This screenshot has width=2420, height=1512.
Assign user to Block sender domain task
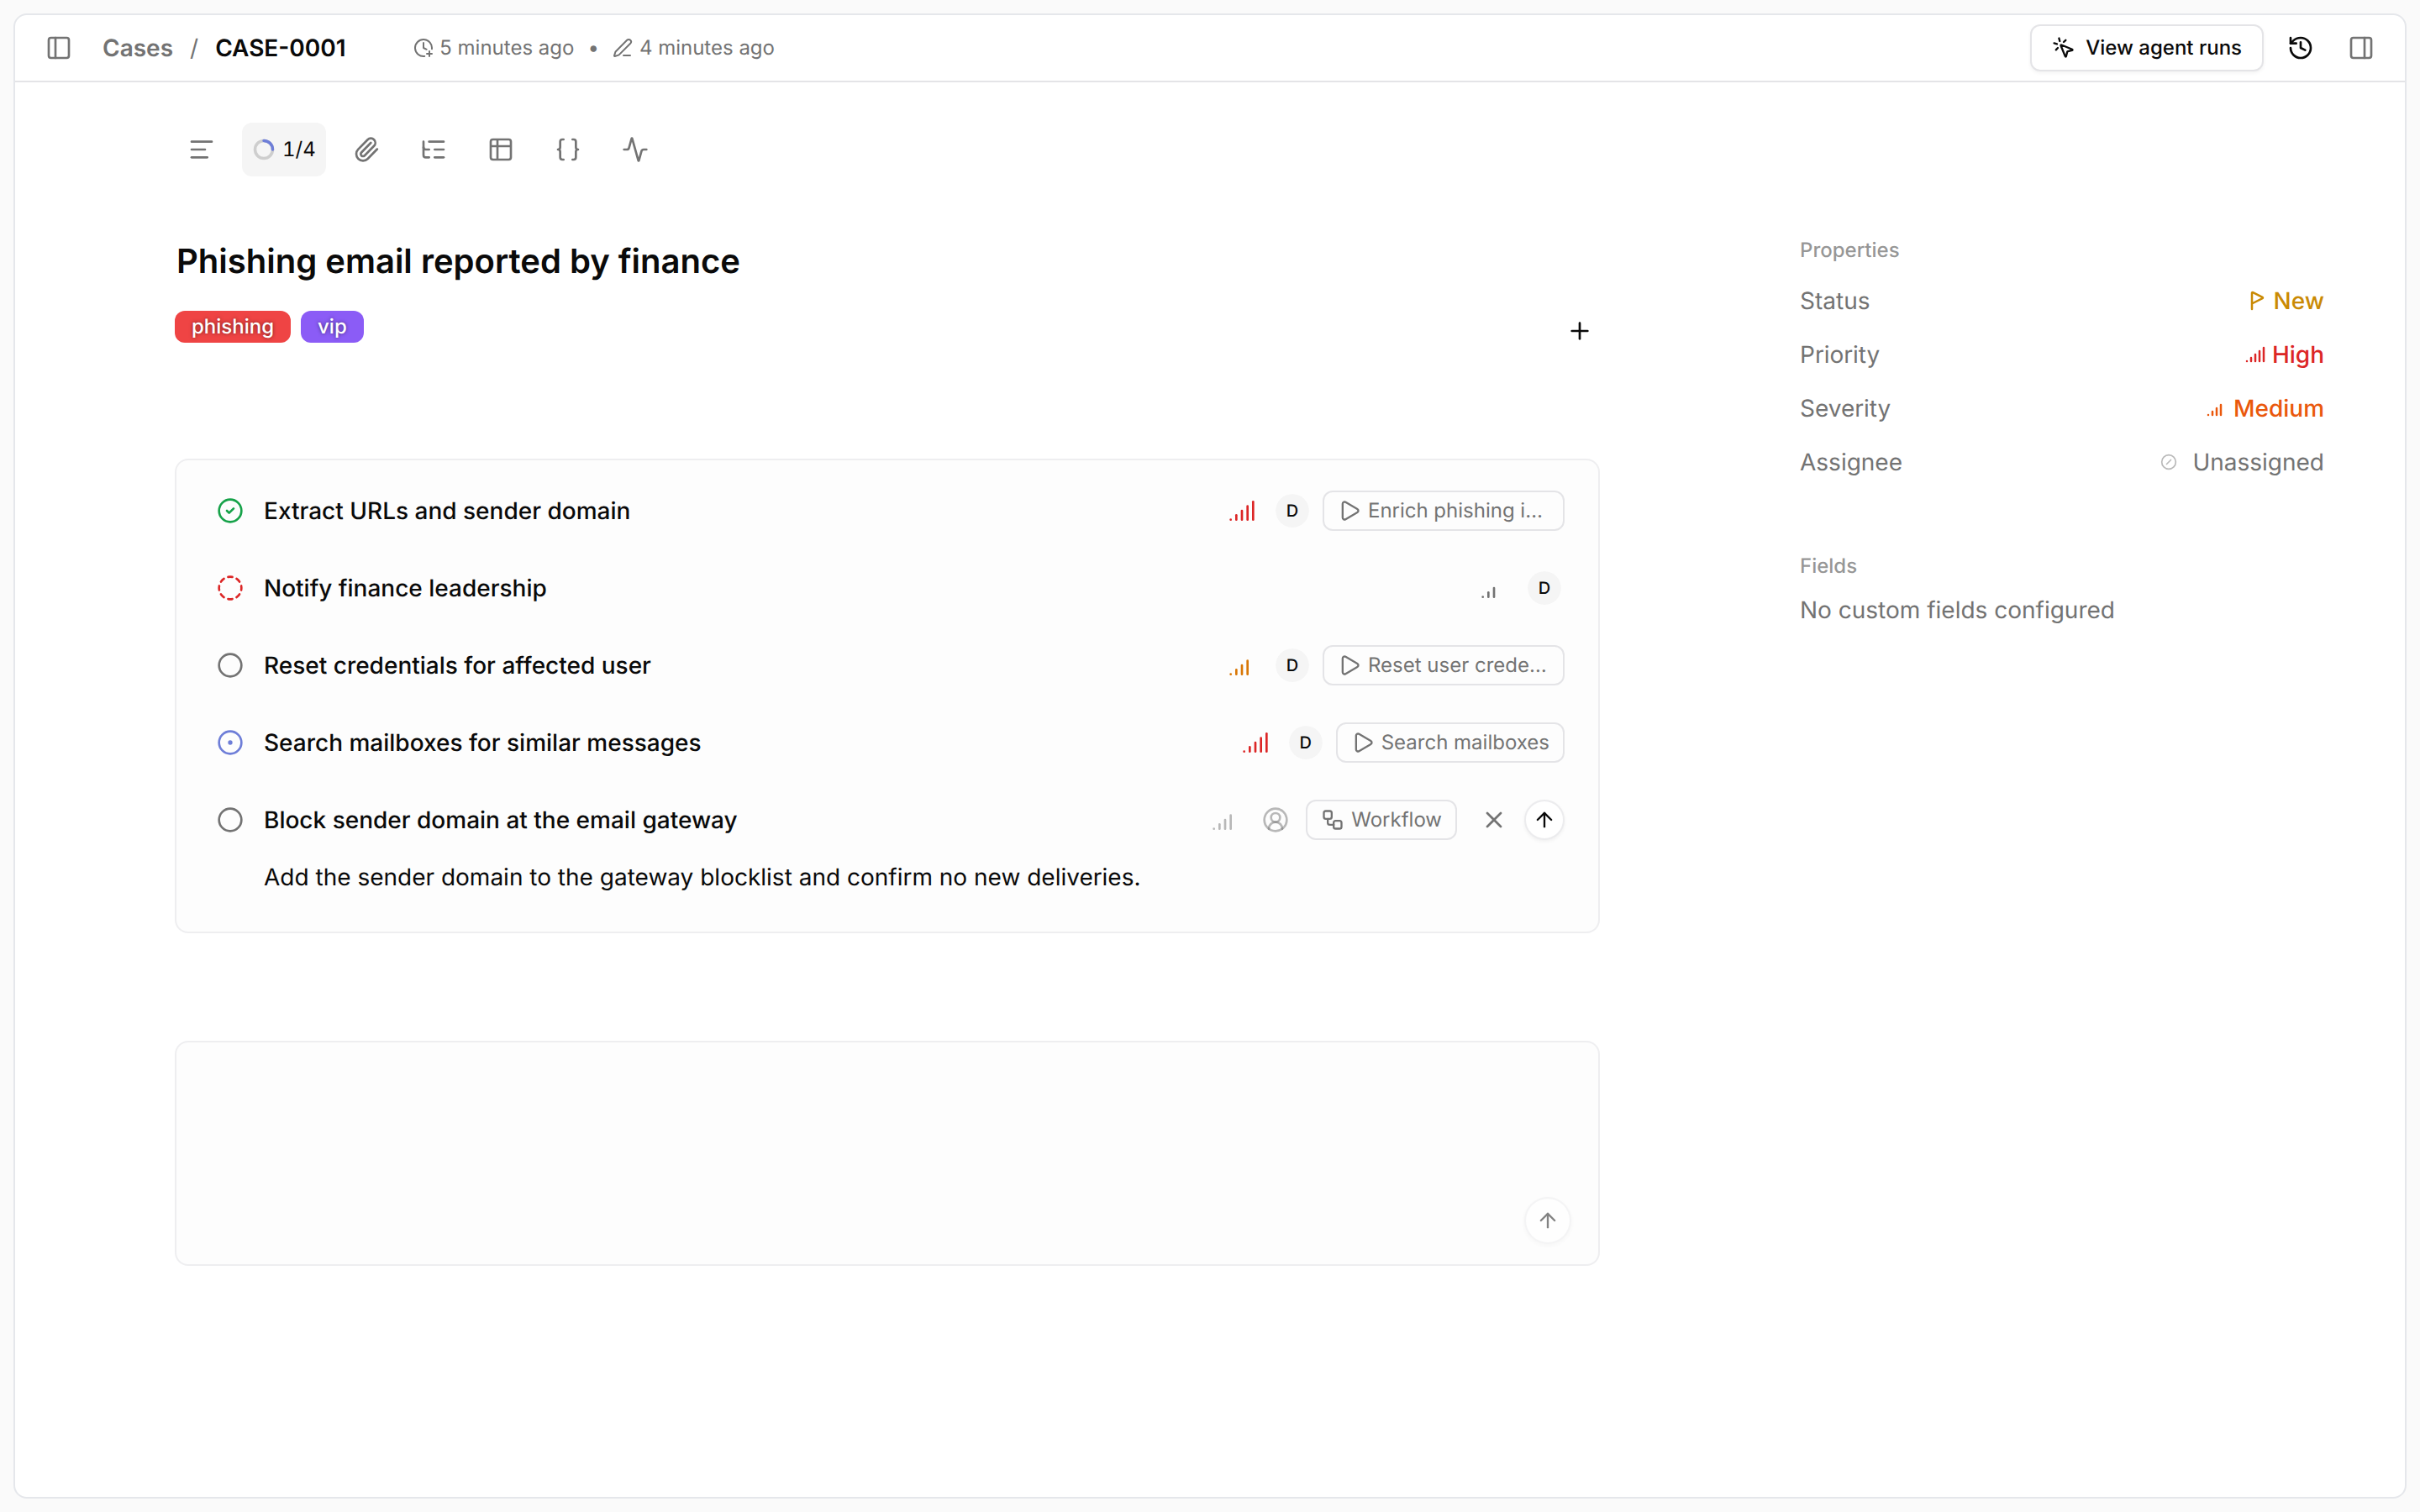click(1275, 820)
